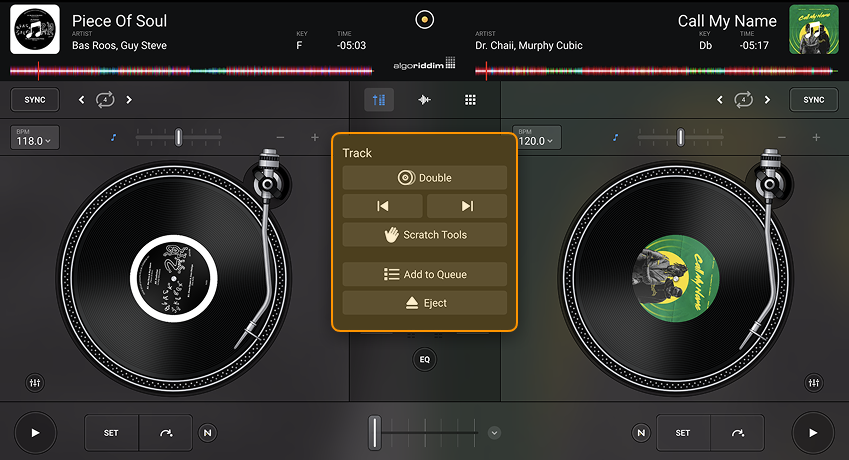The image size is (849, 460).
Task: Click artist Dr. Chaii, Murphy Cubic
Action: tap(529, 45)
